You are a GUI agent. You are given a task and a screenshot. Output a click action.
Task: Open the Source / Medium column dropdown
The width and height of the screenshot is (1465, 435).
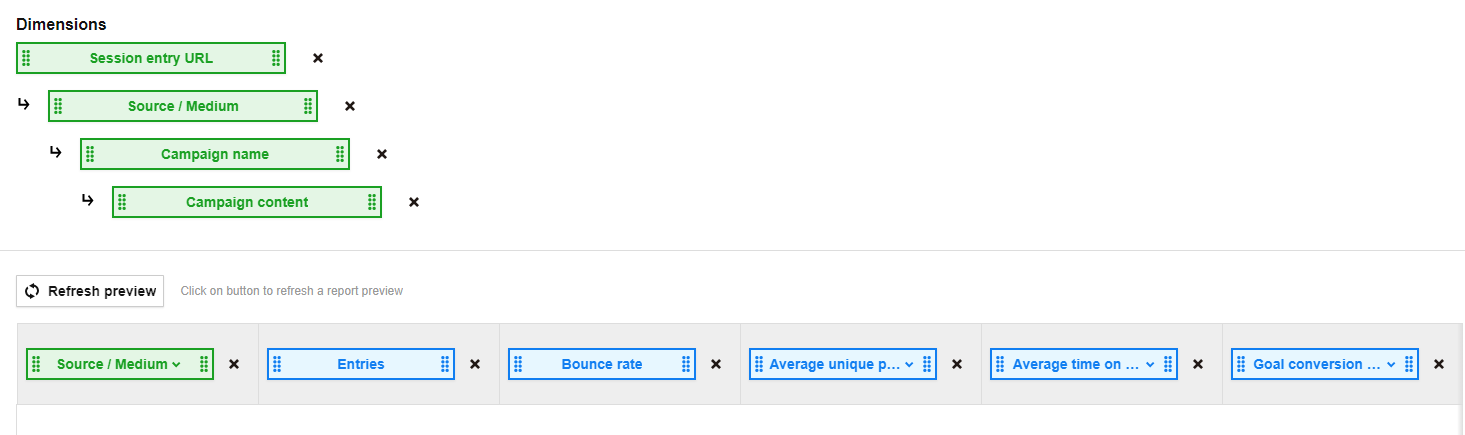coord(177,364)
